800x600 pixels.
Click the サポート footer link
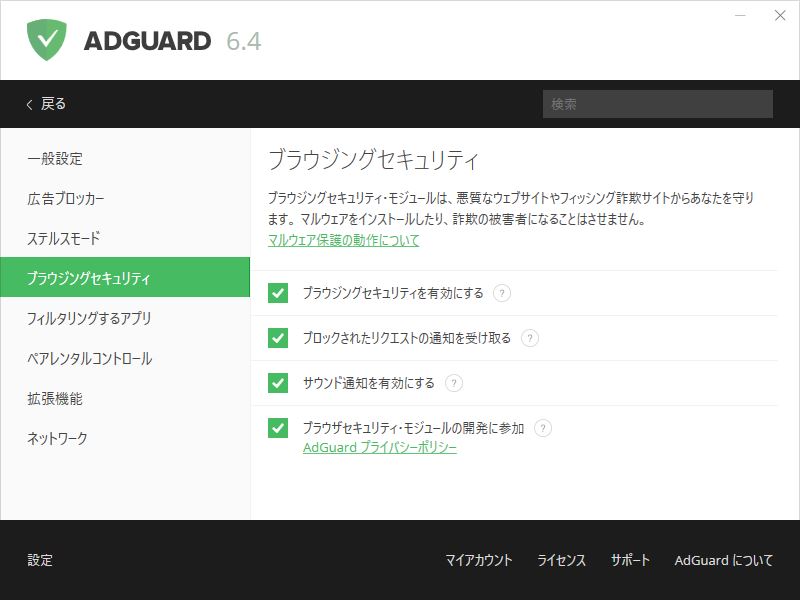(x=630, y=560)
